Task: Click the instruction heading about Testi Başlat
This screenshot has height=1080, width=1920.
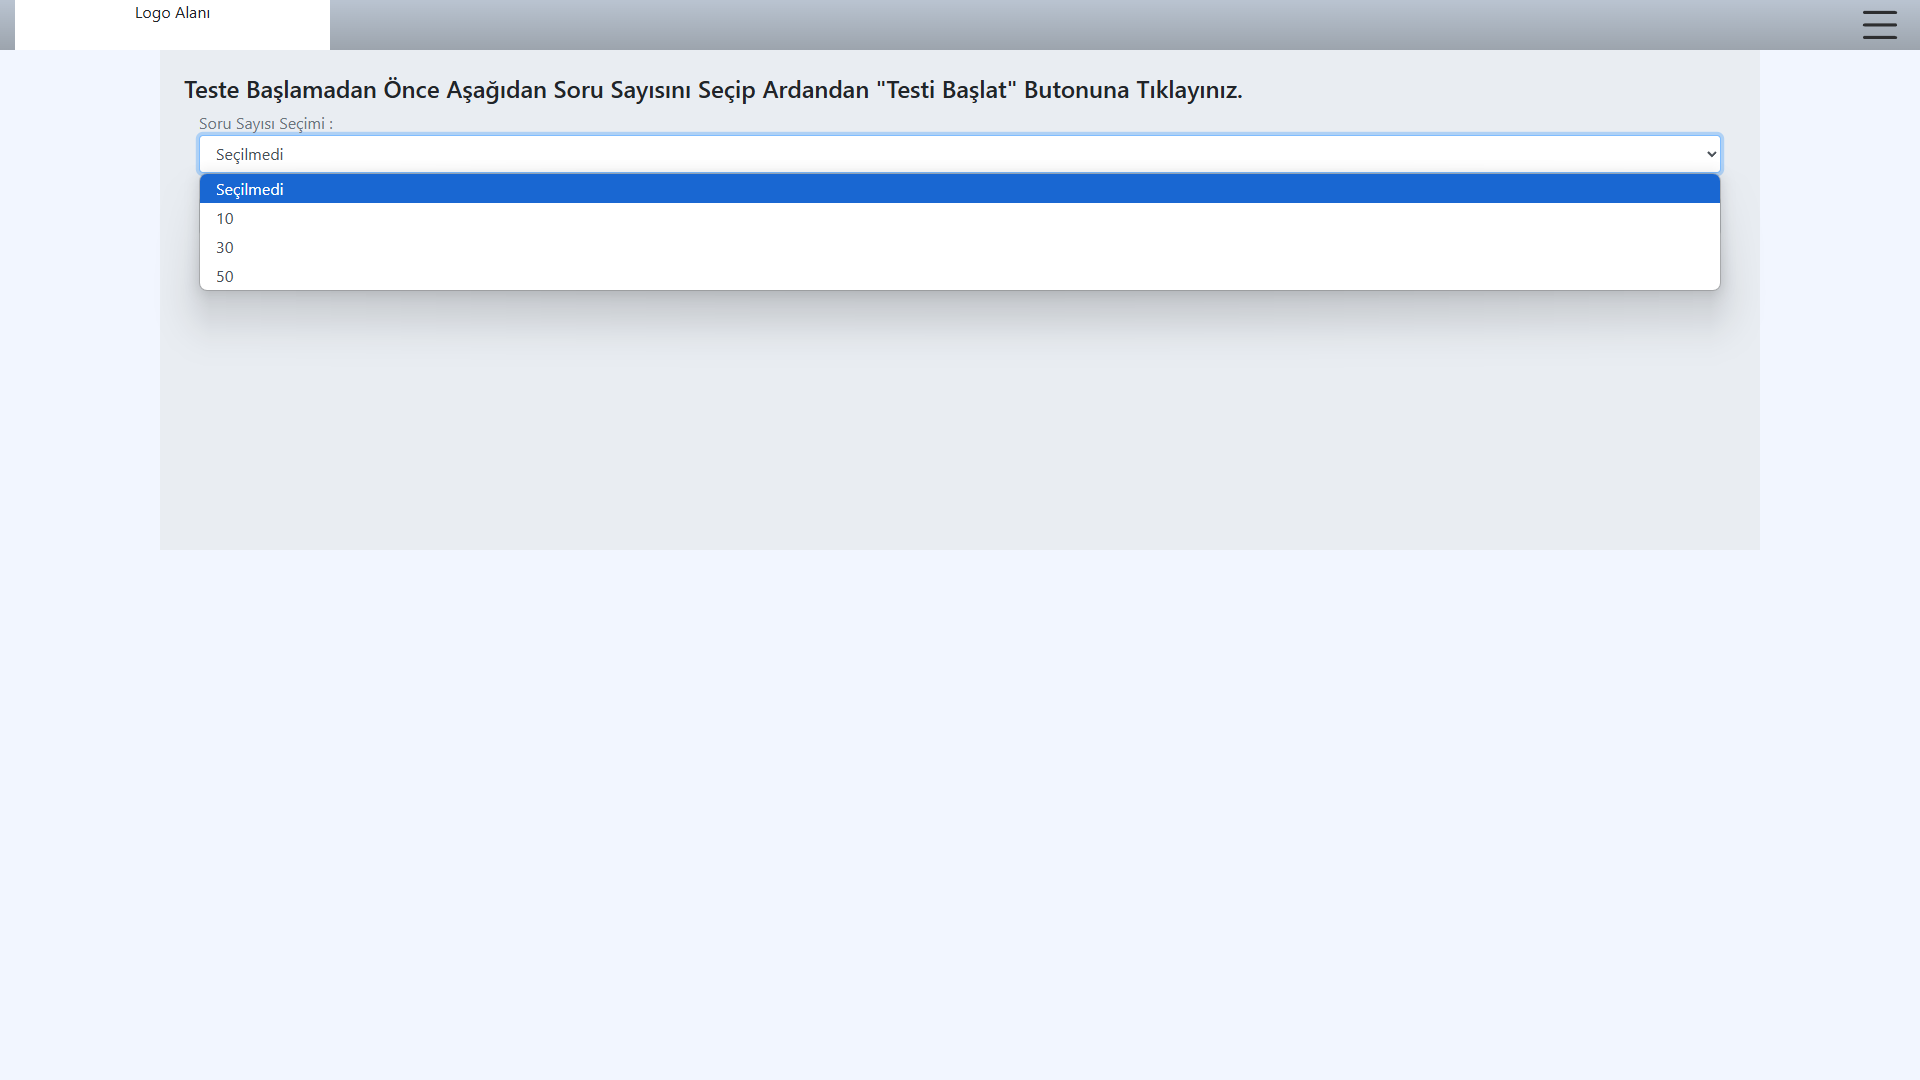Action: pyautogui.click(x=712, y=90)
